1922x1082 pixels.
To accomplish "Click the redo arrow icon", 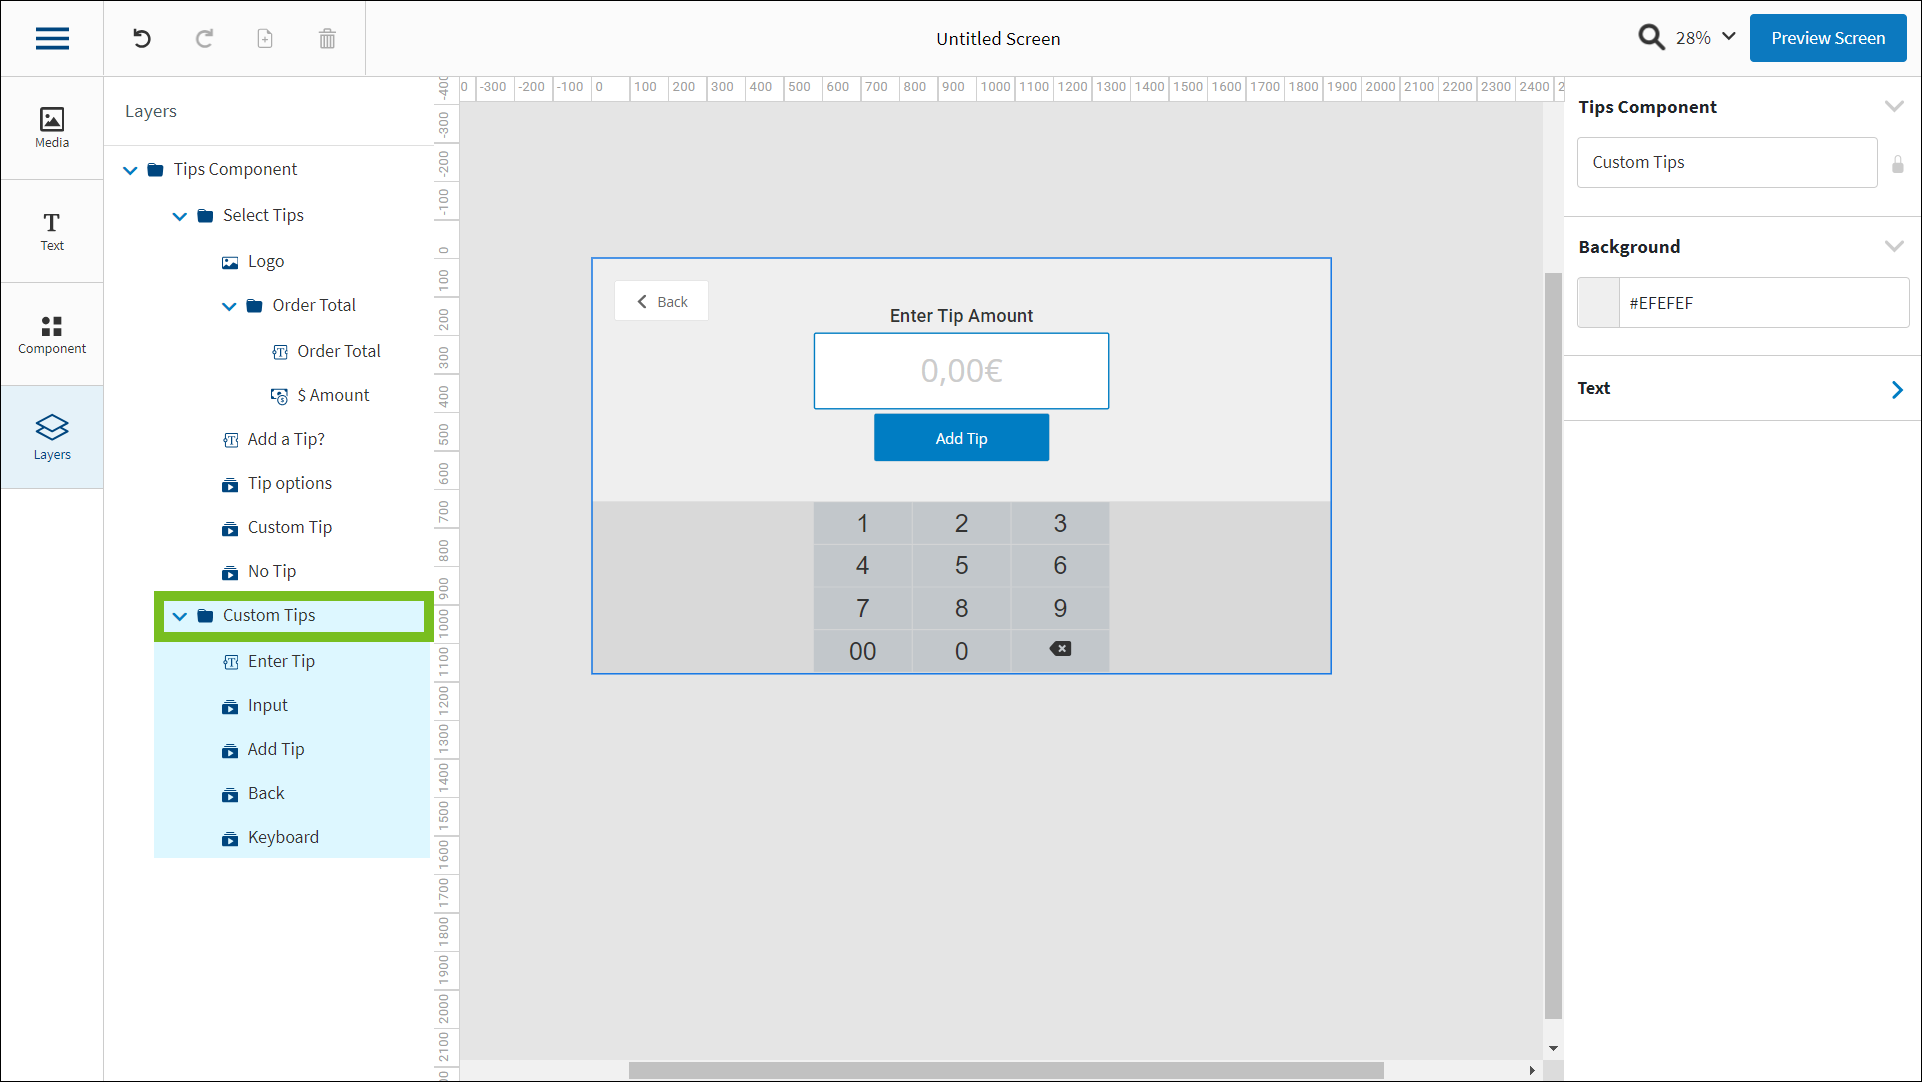I will (204, 38).
